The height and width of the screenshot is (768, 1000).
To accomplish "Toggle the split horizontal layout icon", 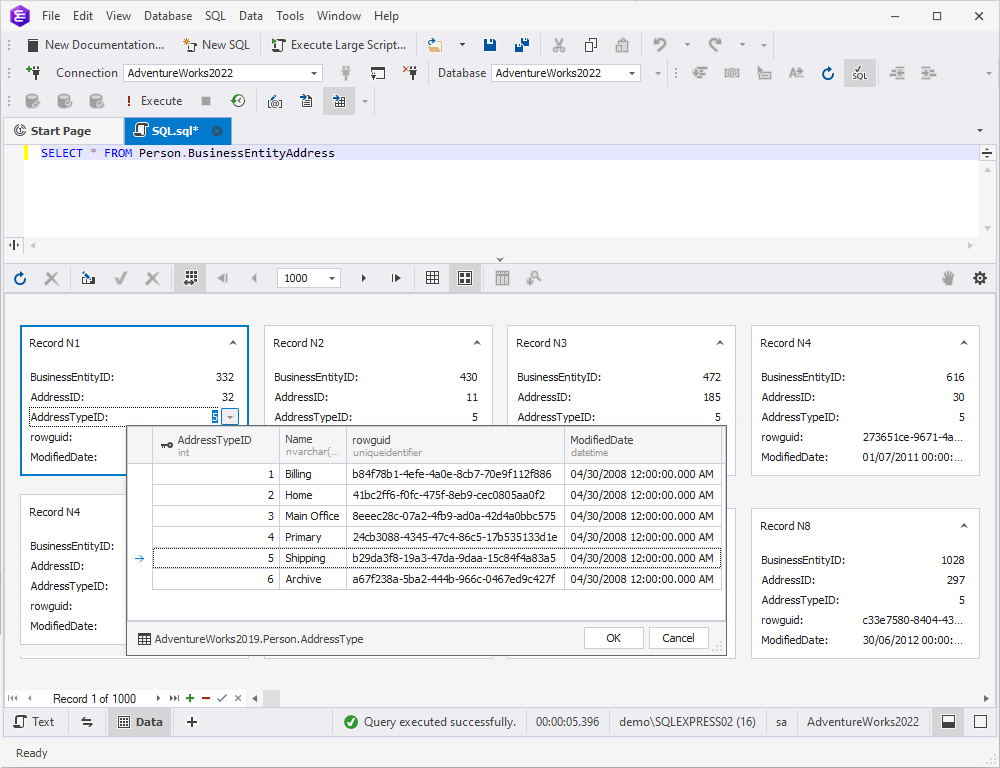I will (948, 722).
